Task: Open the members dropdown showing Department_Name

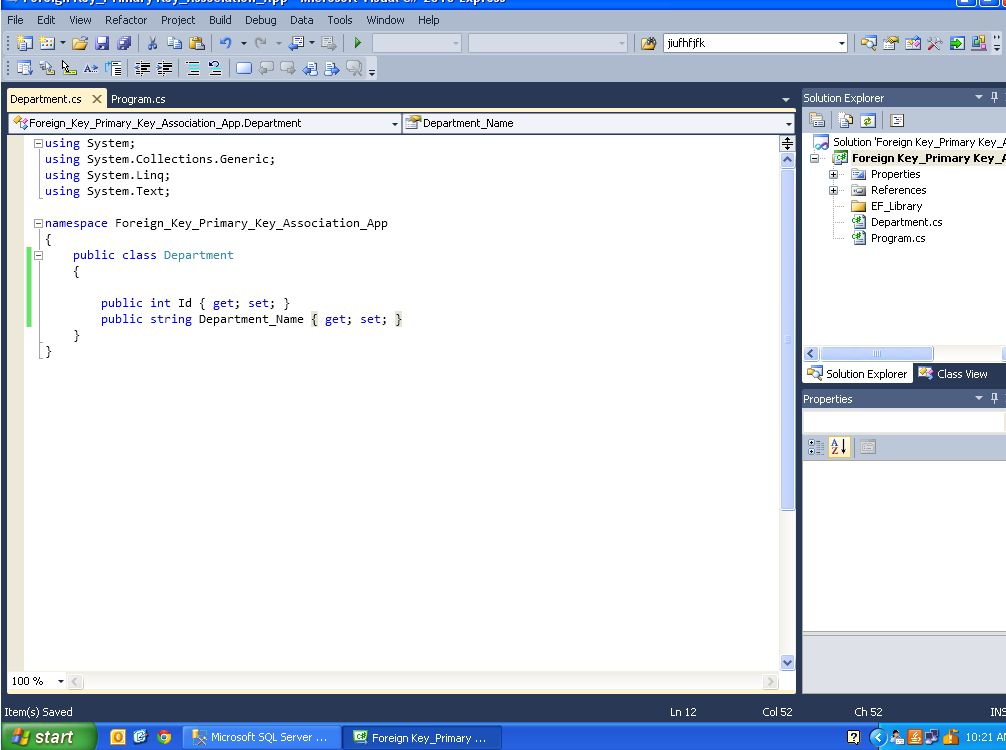Action: [x=599, y=123]
